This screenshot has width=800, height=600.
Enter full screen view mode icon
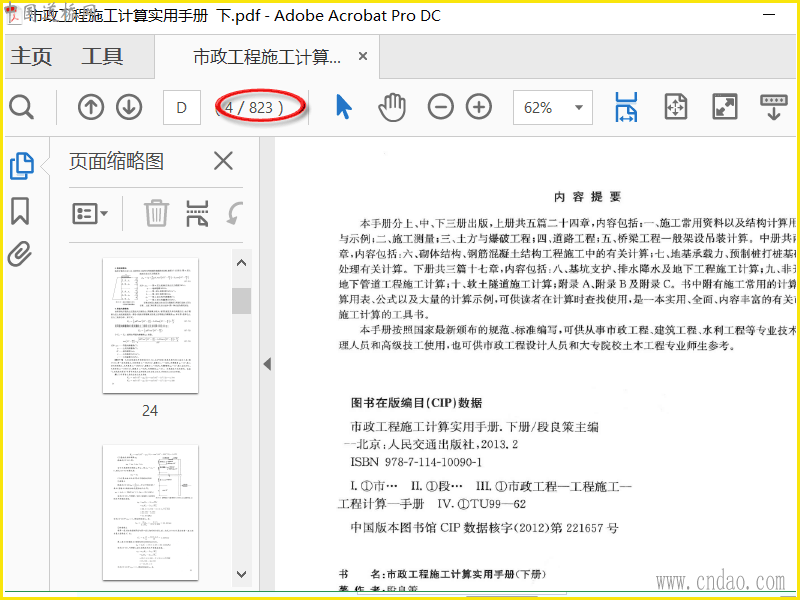click(724, 107)
